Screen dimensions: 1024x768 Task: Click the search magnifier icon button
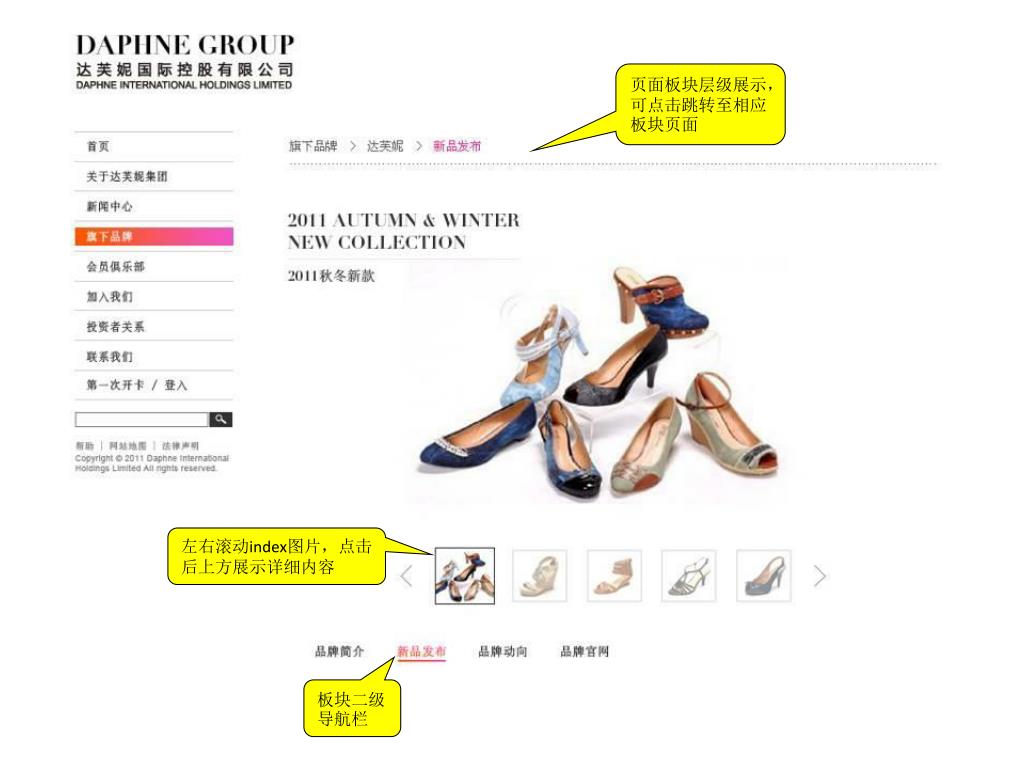[221, 419]
